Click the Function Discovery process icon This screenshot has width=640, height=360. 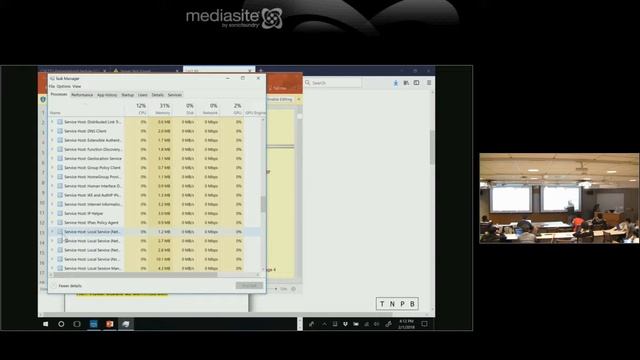point(60,149)
